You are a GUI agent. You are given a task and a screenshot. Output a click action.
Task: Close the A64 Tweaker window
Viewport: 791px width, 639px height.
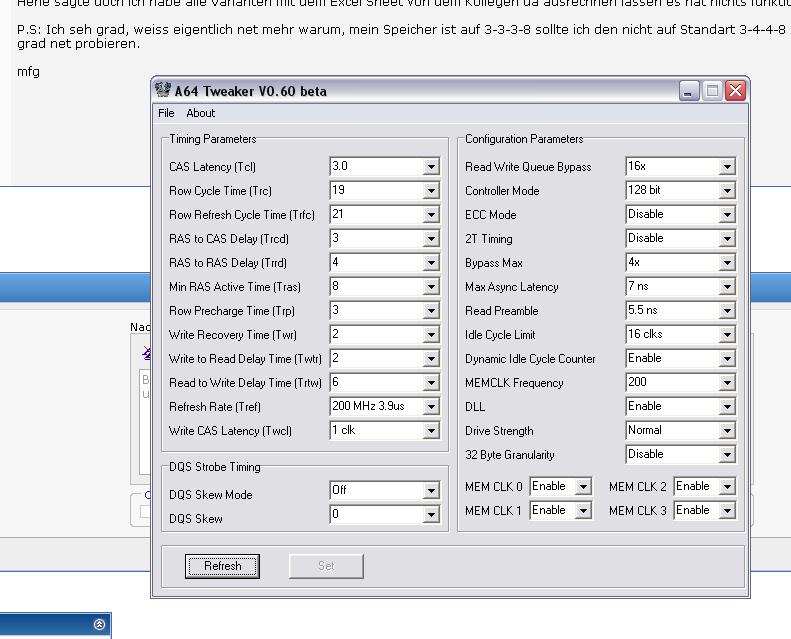[x=736, y=91]
